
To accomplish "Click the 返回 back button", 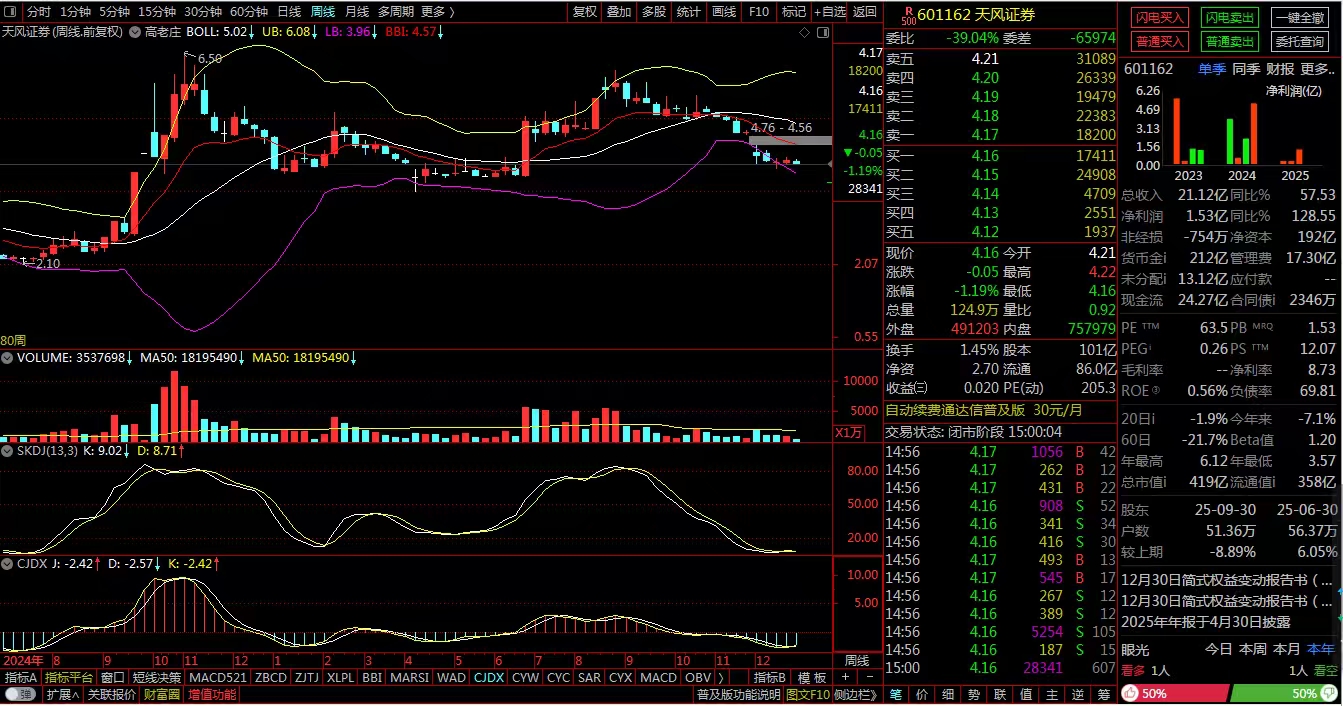I will tap(865, 12).
